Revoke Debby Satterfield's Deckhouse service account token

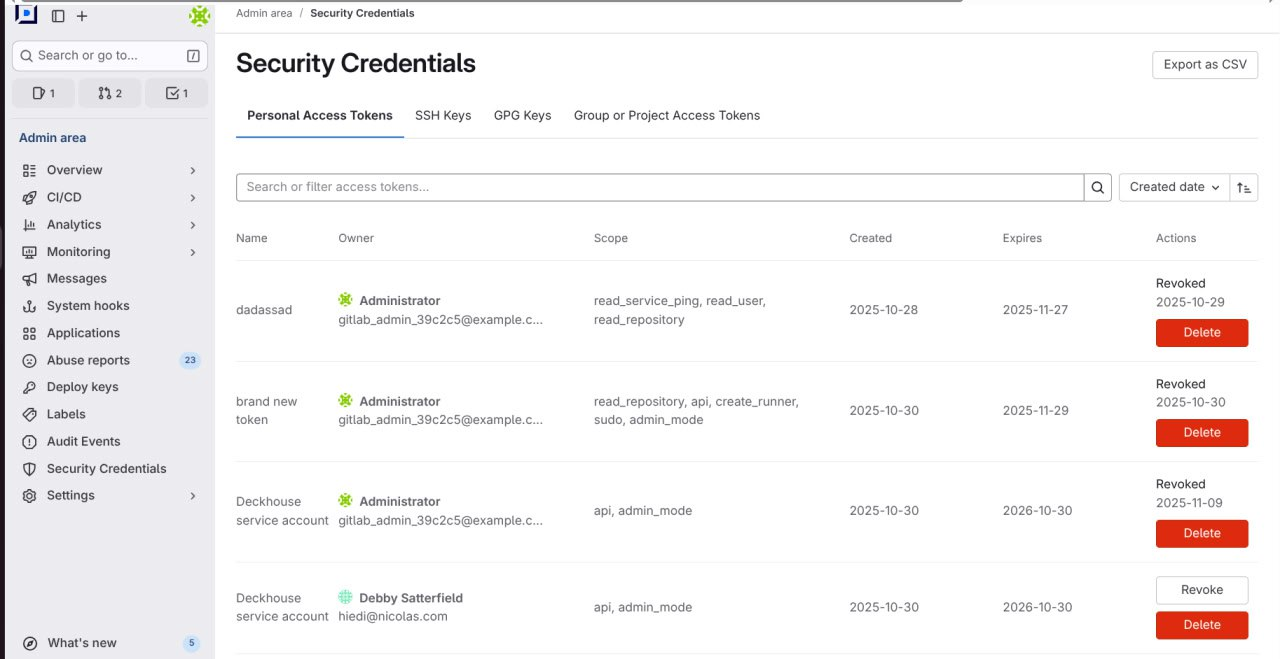[1201, 590]
